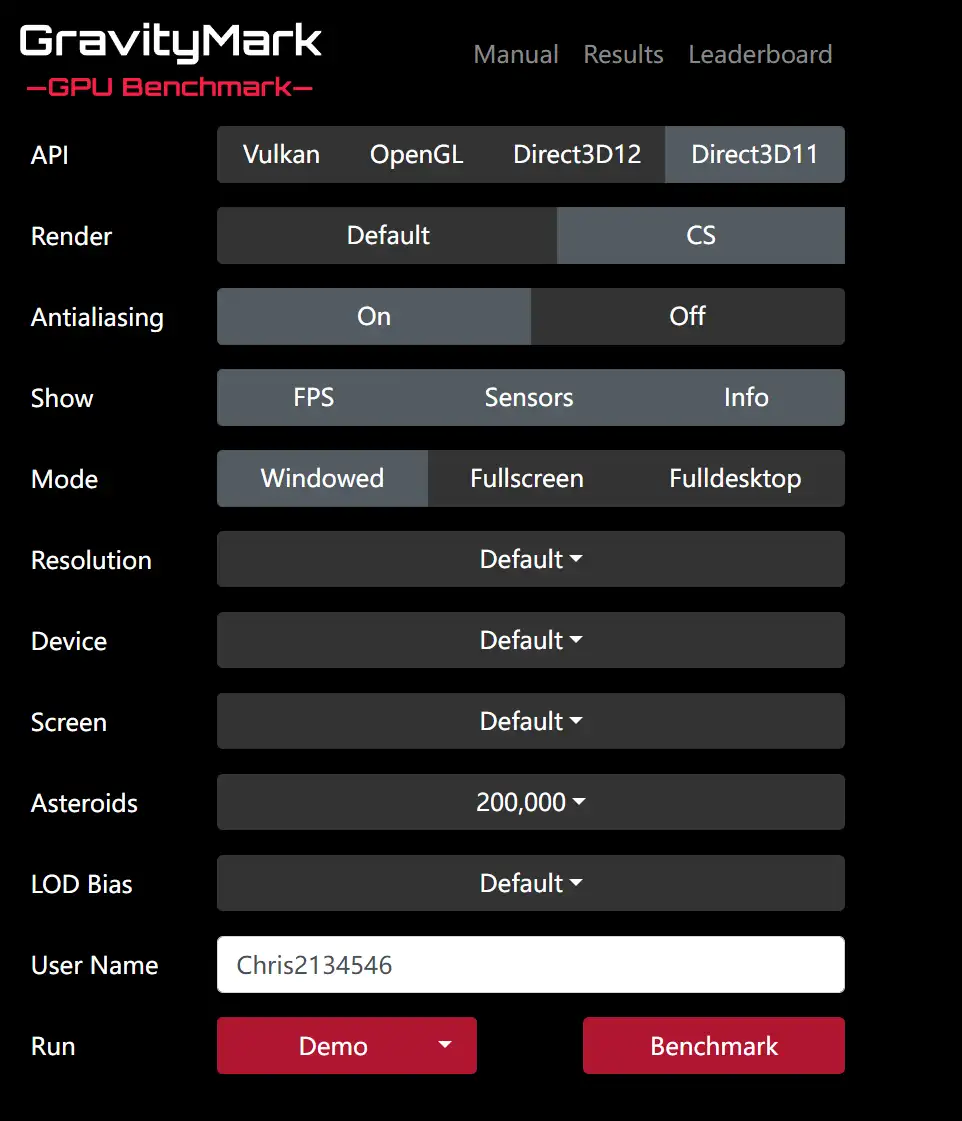Image resolution: width=962 pixels, height=1121 pixels.
Task: Open the Leaderboard page
Action: [x=760, y=54]
